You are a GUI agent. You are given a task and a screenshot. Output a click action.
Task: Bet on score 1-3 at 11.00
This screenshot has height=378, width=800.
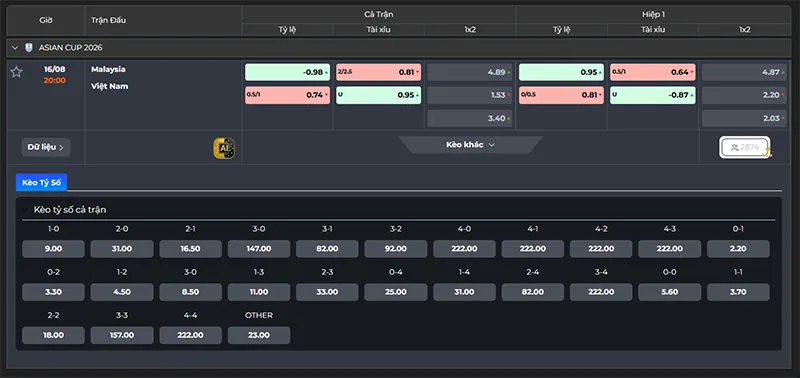click(x=259, y=292)
